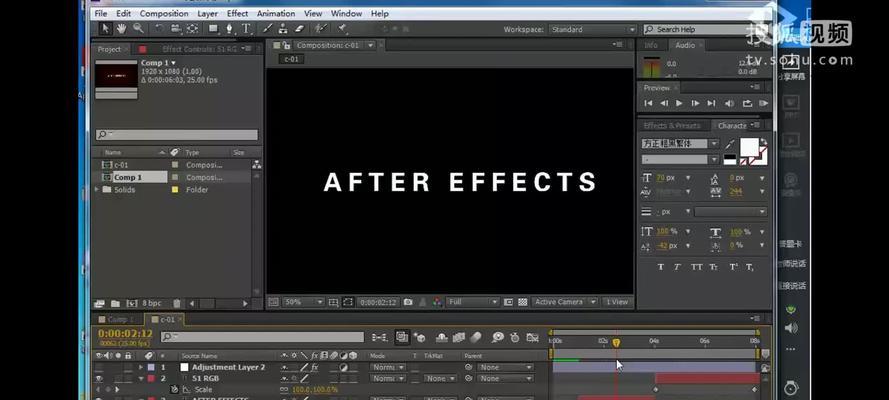Toggle Hide Shy Layers in timeline
The image size is (889, 400).
(442, 337)
